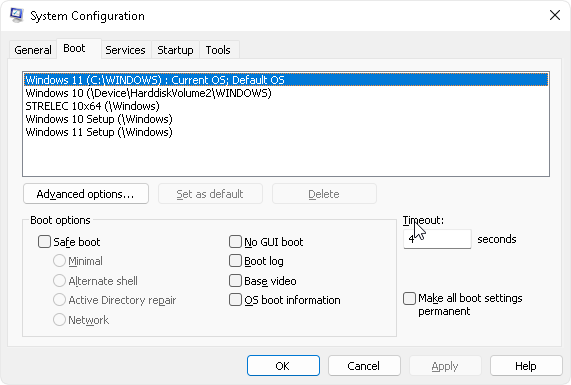Select Windows 11 Current OS boot entry

(x=286, y=80)
